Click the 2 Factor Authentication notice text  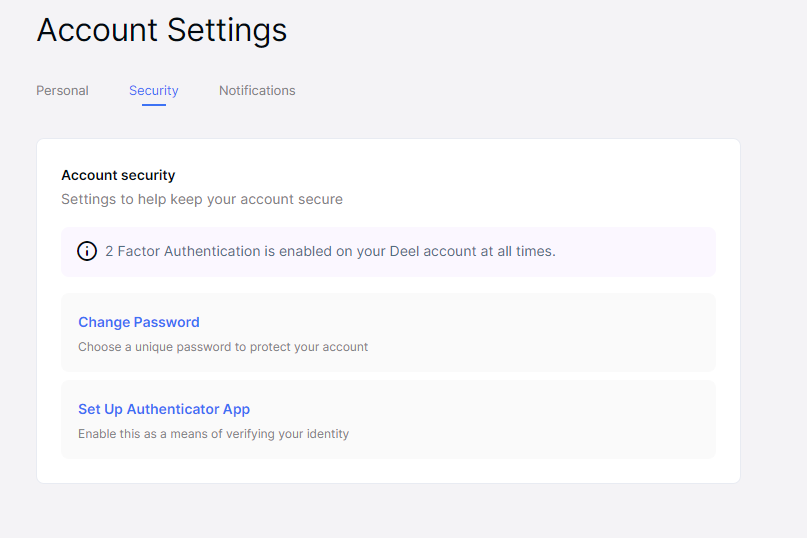click(x=330, y=251)
